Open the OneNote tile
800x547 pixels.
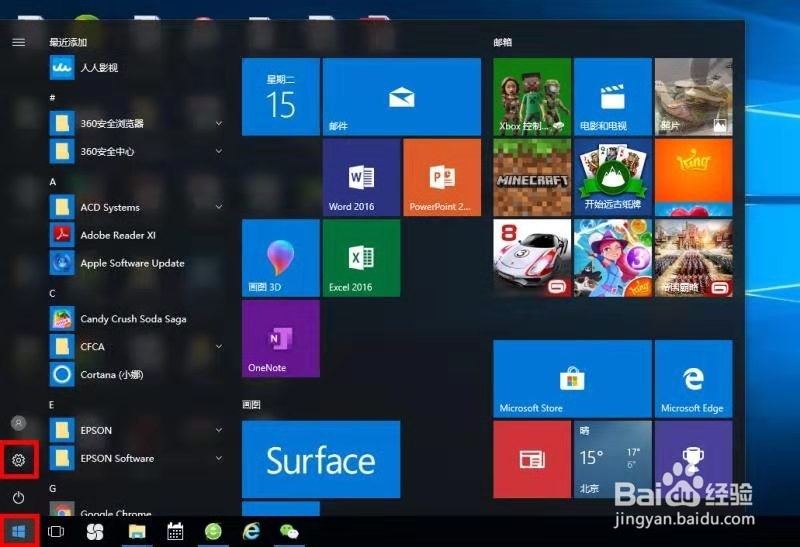pos(281,338)
